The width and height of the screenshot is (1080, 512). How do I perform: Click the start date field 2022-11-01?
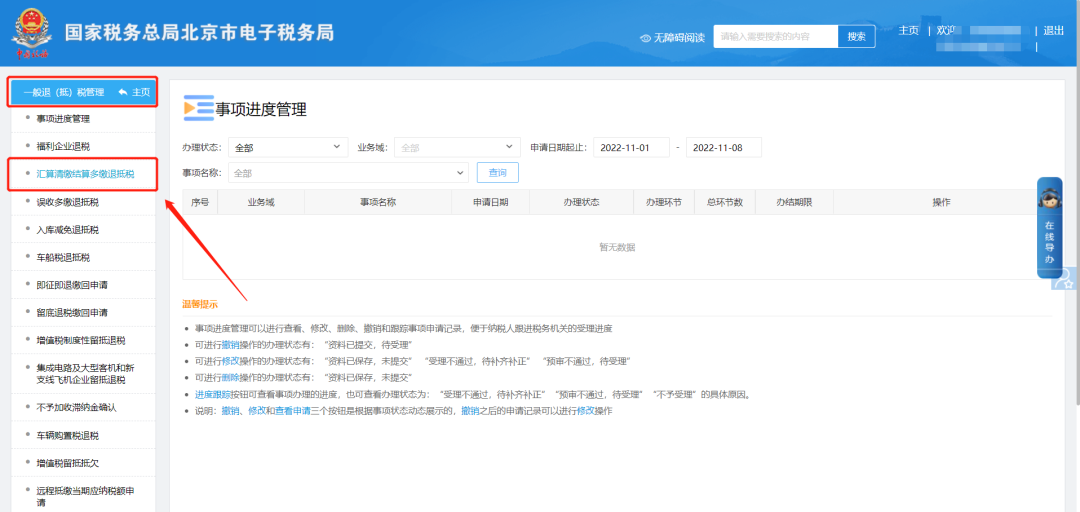[632, 147]
